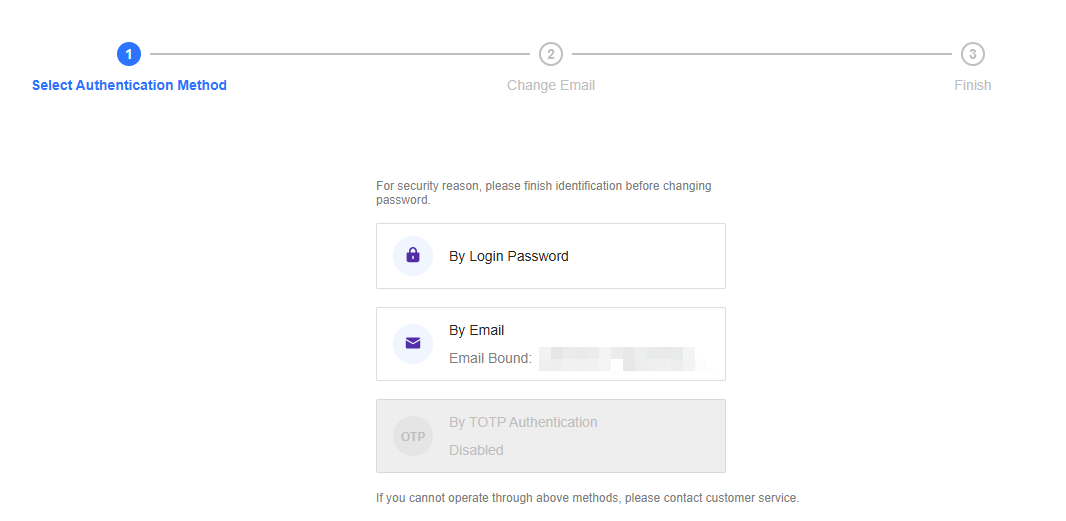Screen dimensions: 1066x521
Task: Click the 'Email Bound:' label
Action: click(x=491, y=358)
